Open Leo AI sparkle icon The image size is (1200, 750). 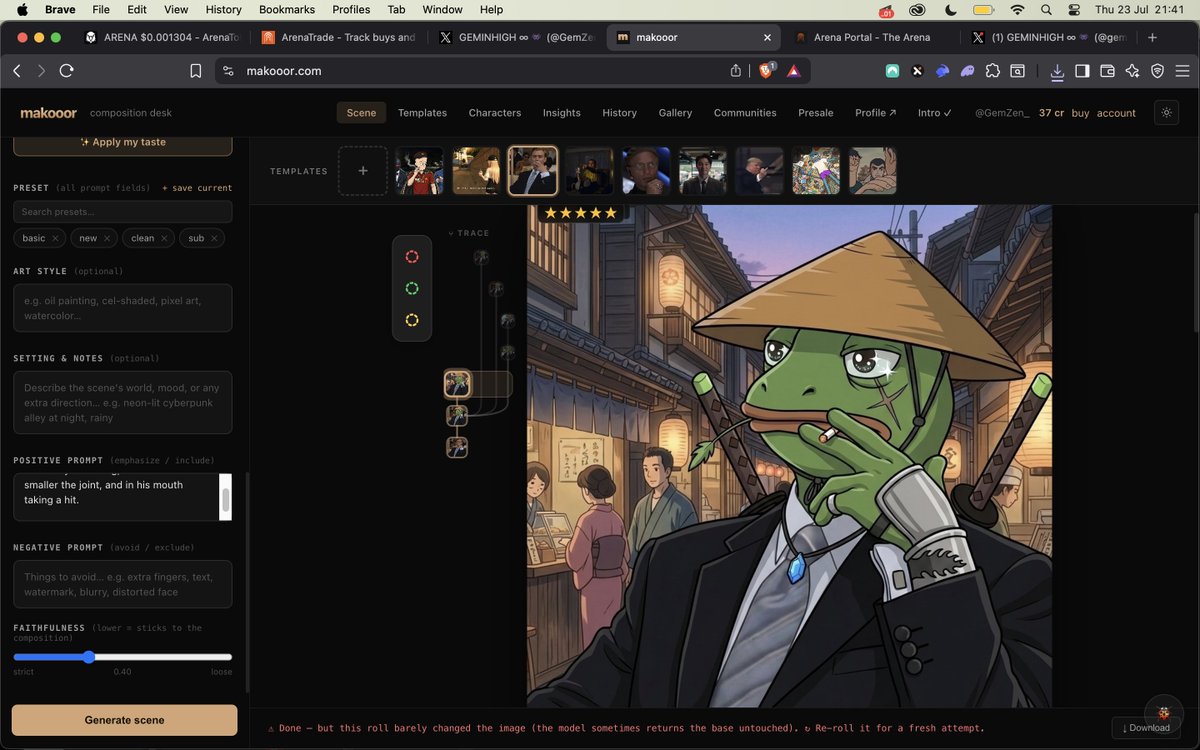point(1132,71)
